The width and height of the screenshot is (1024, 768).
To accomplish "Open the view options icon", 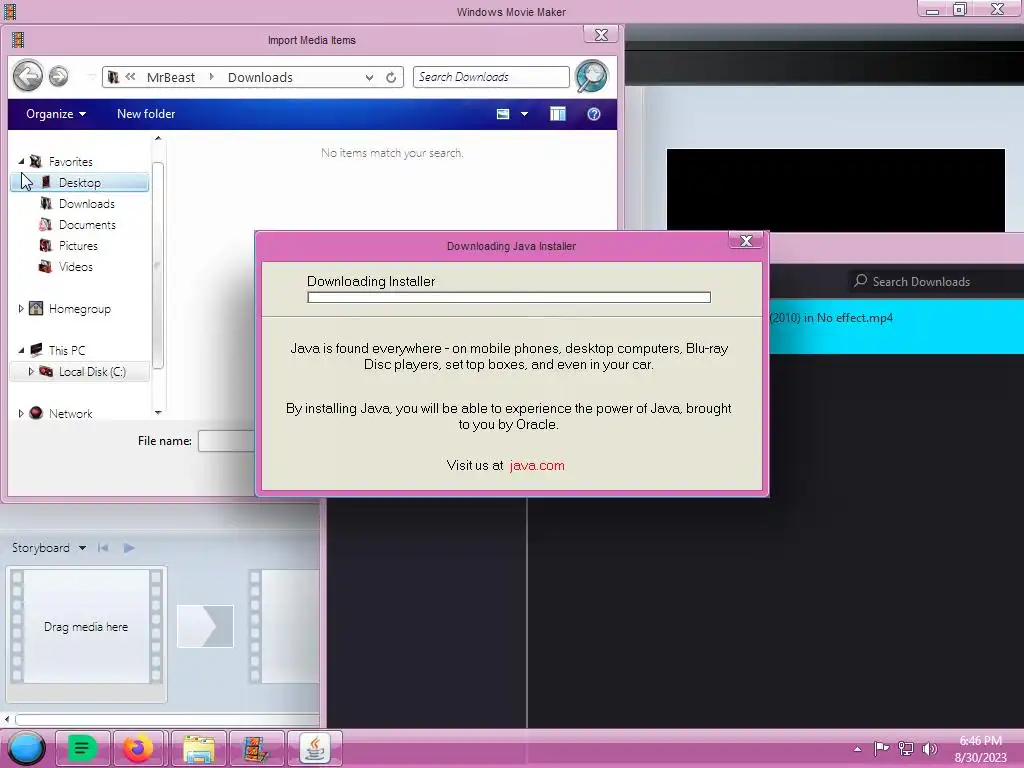I will coord(503,114).
